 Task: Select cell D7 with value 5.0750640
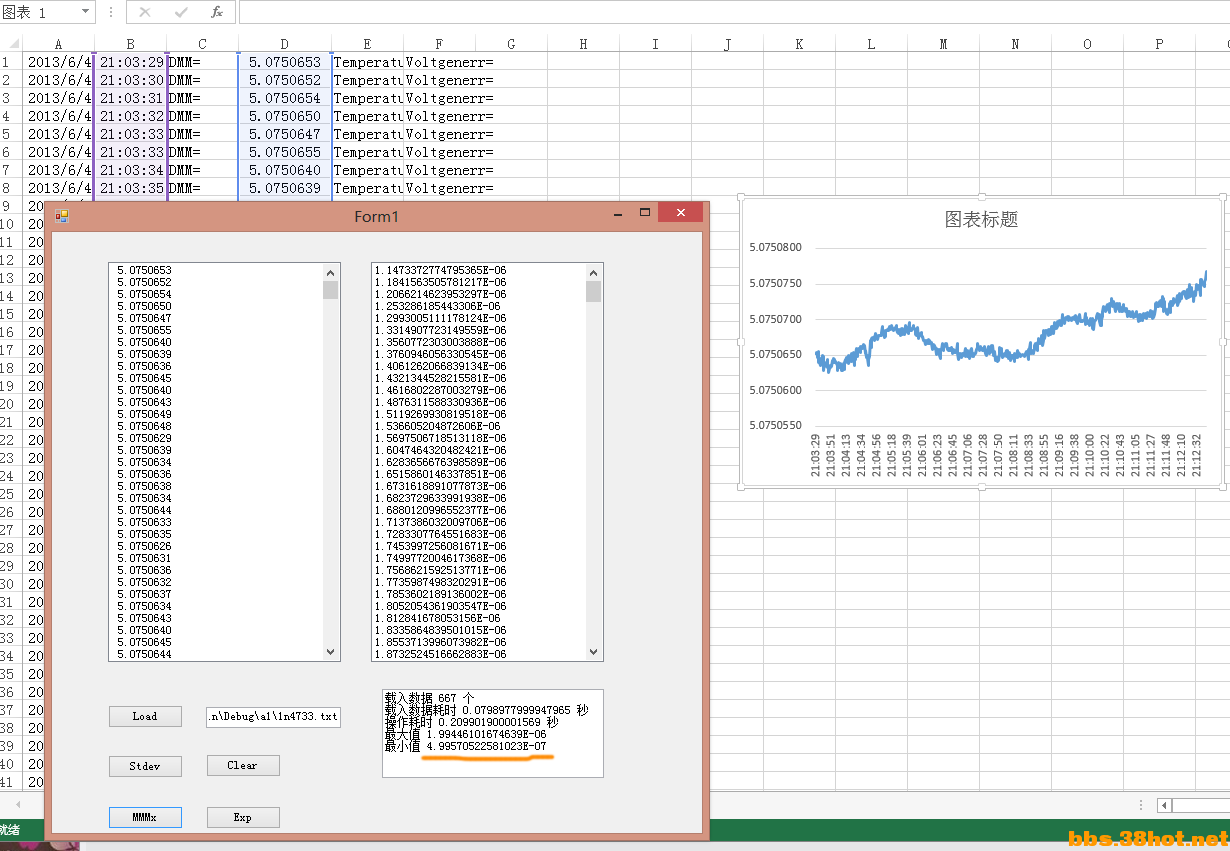[x=285, y=170]
